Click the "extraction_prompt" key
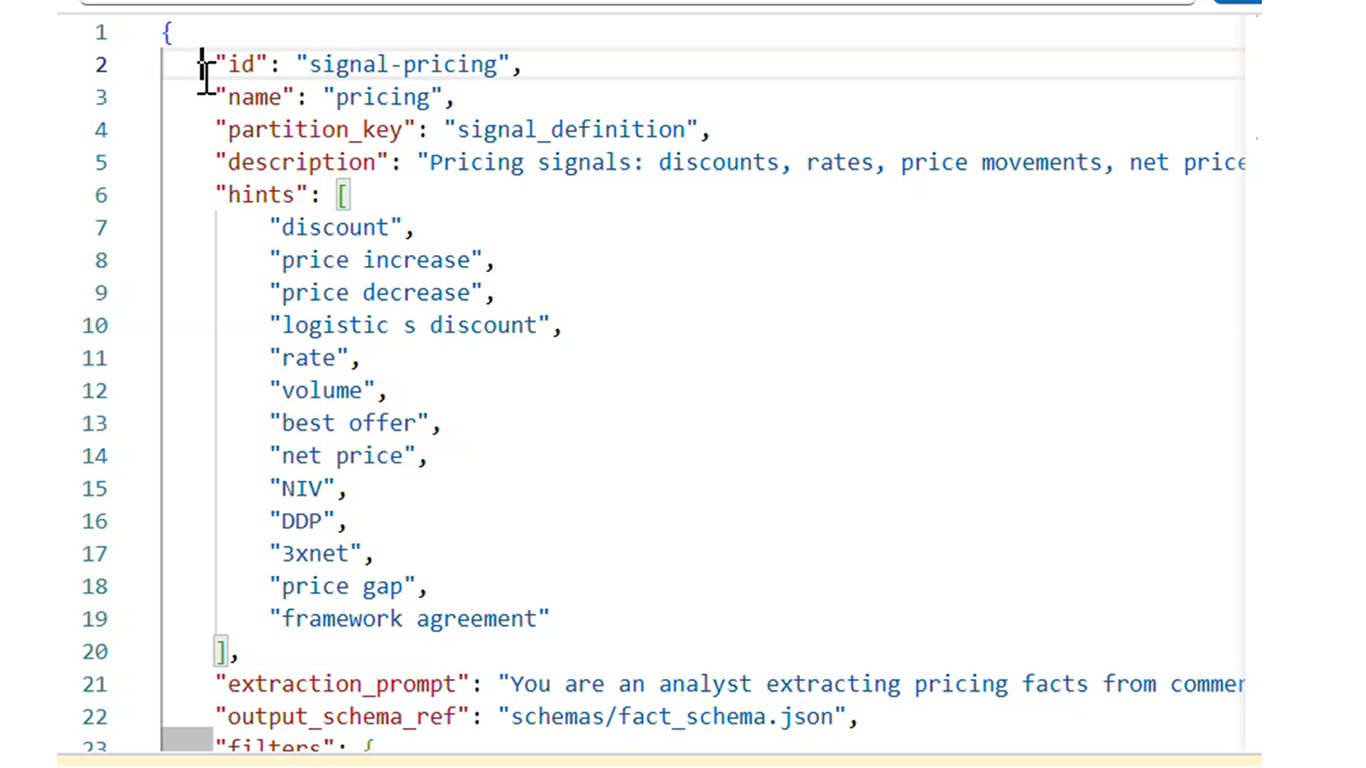The image size is (1366, 768). pos(342,685)
